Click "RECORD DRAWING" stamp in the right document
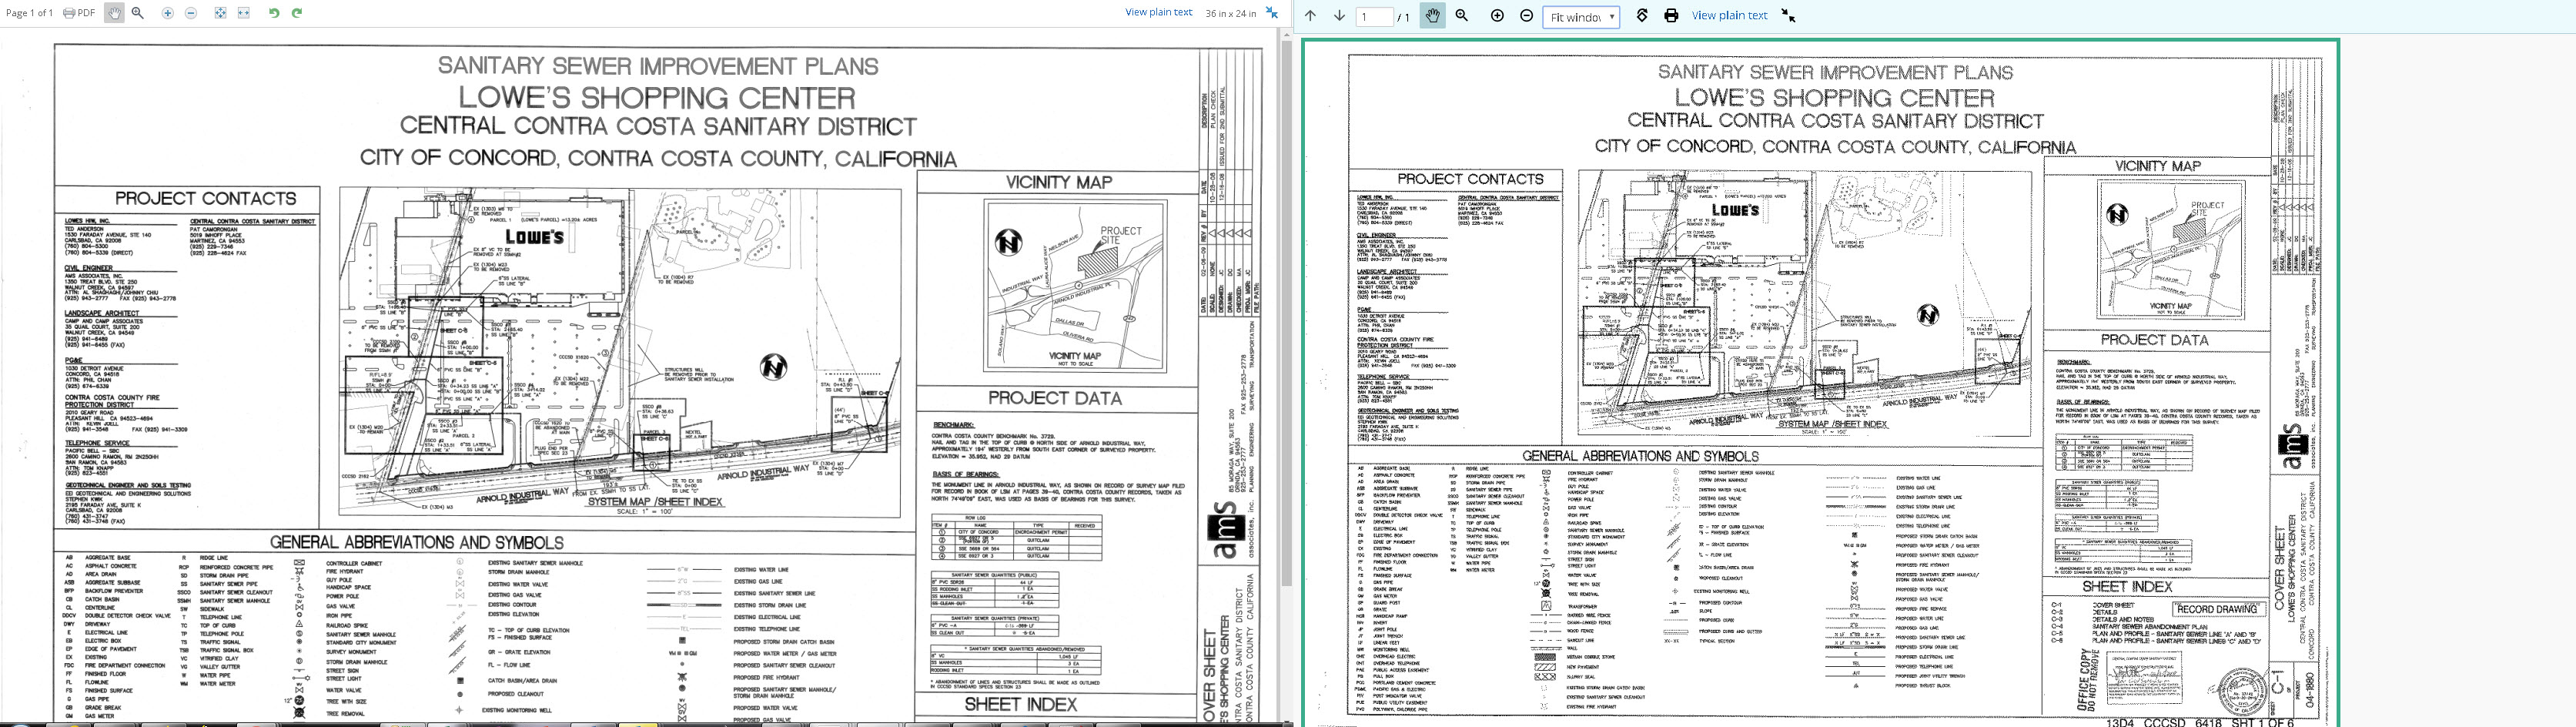The image size is (2576, 727). click(2216, 609)
